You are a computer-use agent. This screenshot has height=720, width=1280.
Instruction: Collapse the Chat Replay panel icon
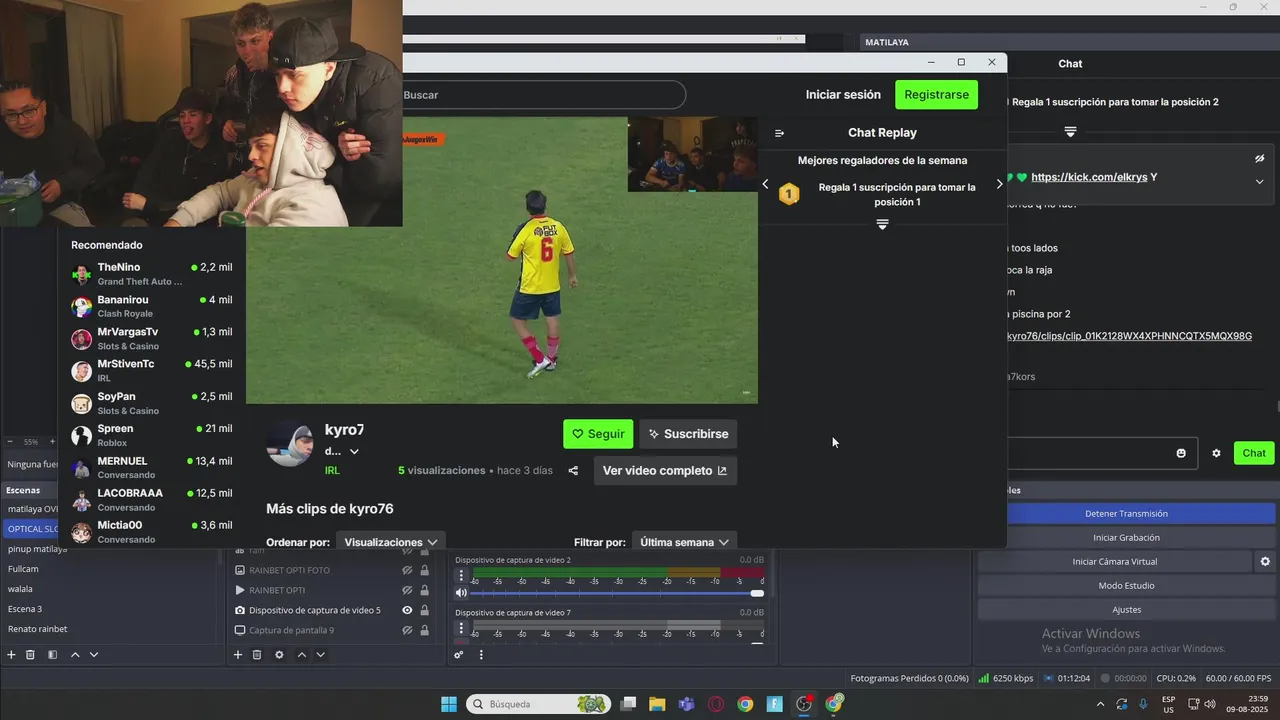780,133
